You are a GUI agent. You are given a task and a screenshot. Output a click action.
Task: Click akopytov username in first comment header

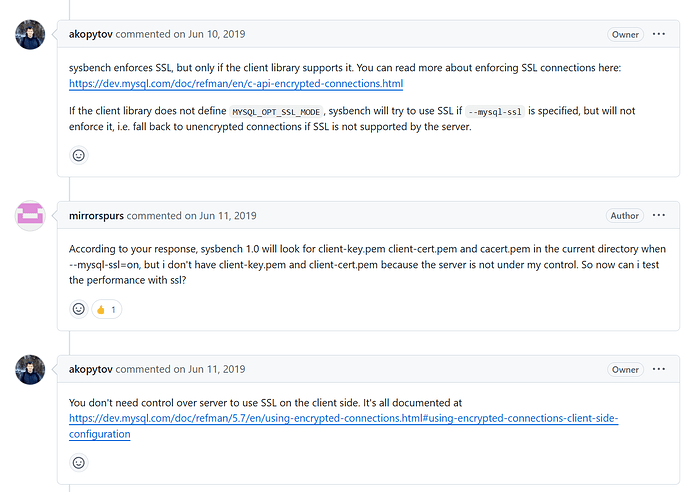97,34
